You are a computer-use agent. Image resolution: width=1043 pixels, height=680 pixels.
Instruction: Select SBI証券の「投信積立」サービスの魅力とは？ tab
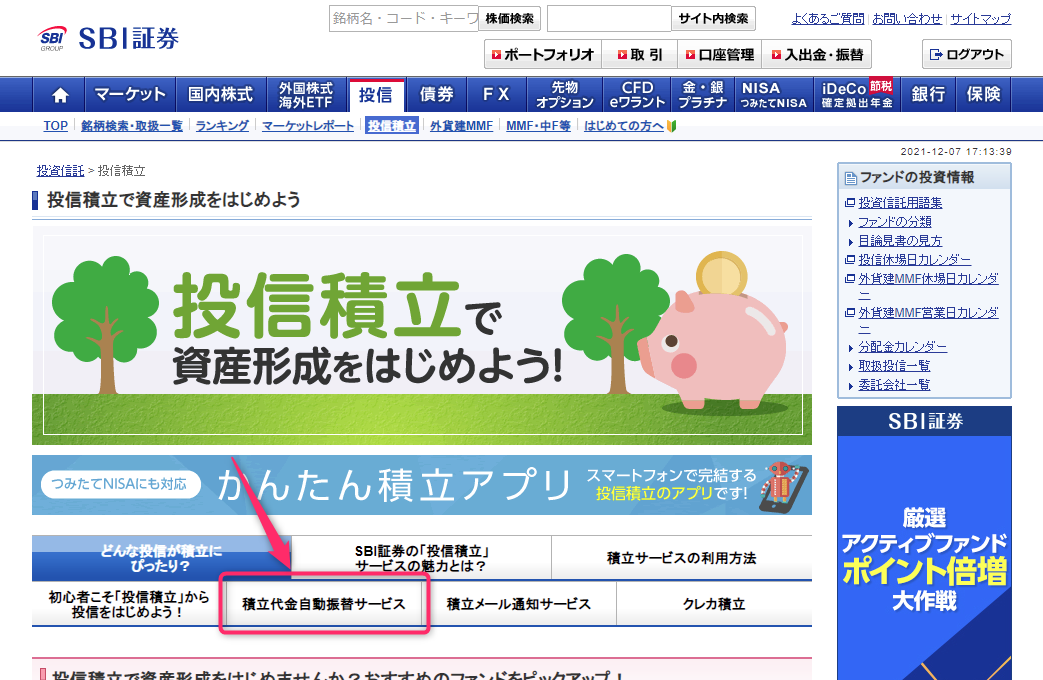click(x=422, y=558)
